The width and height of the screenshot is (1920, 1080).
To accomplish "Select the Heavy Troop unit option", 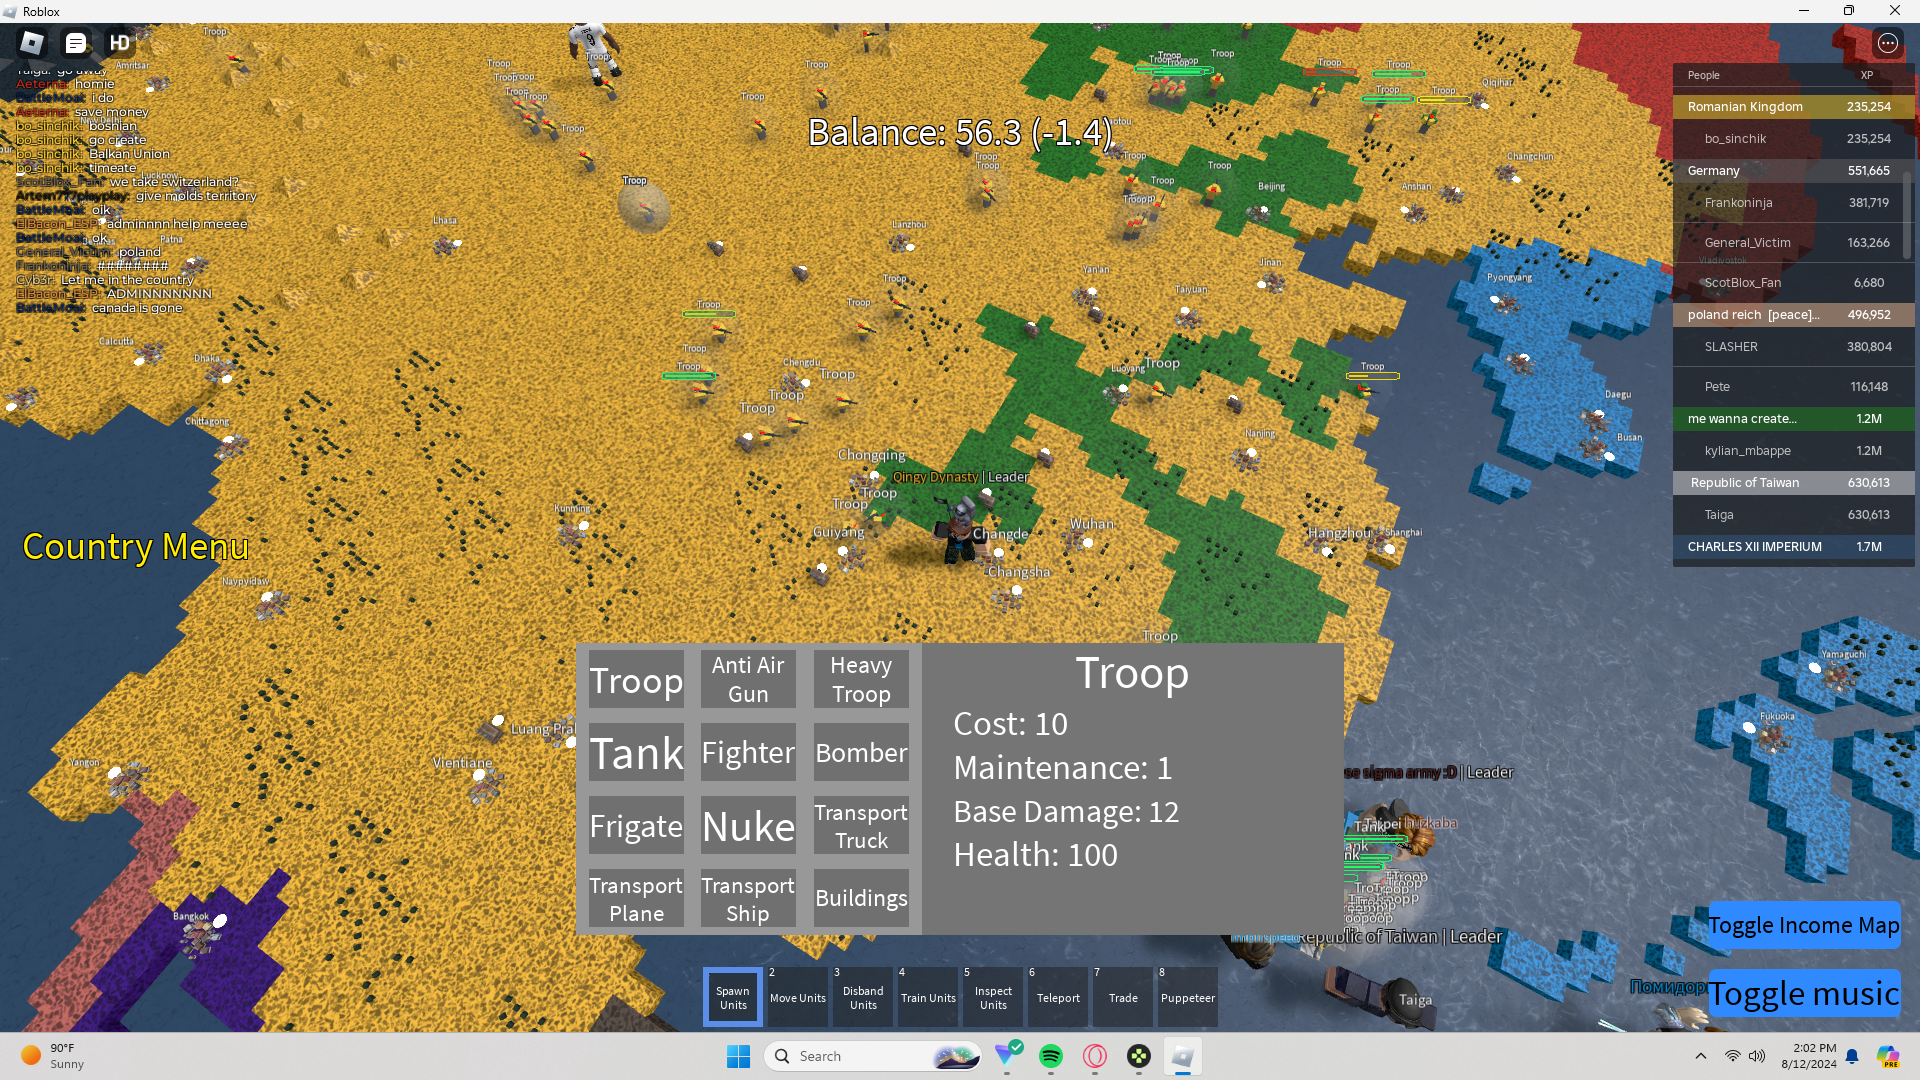I will 861,679.
